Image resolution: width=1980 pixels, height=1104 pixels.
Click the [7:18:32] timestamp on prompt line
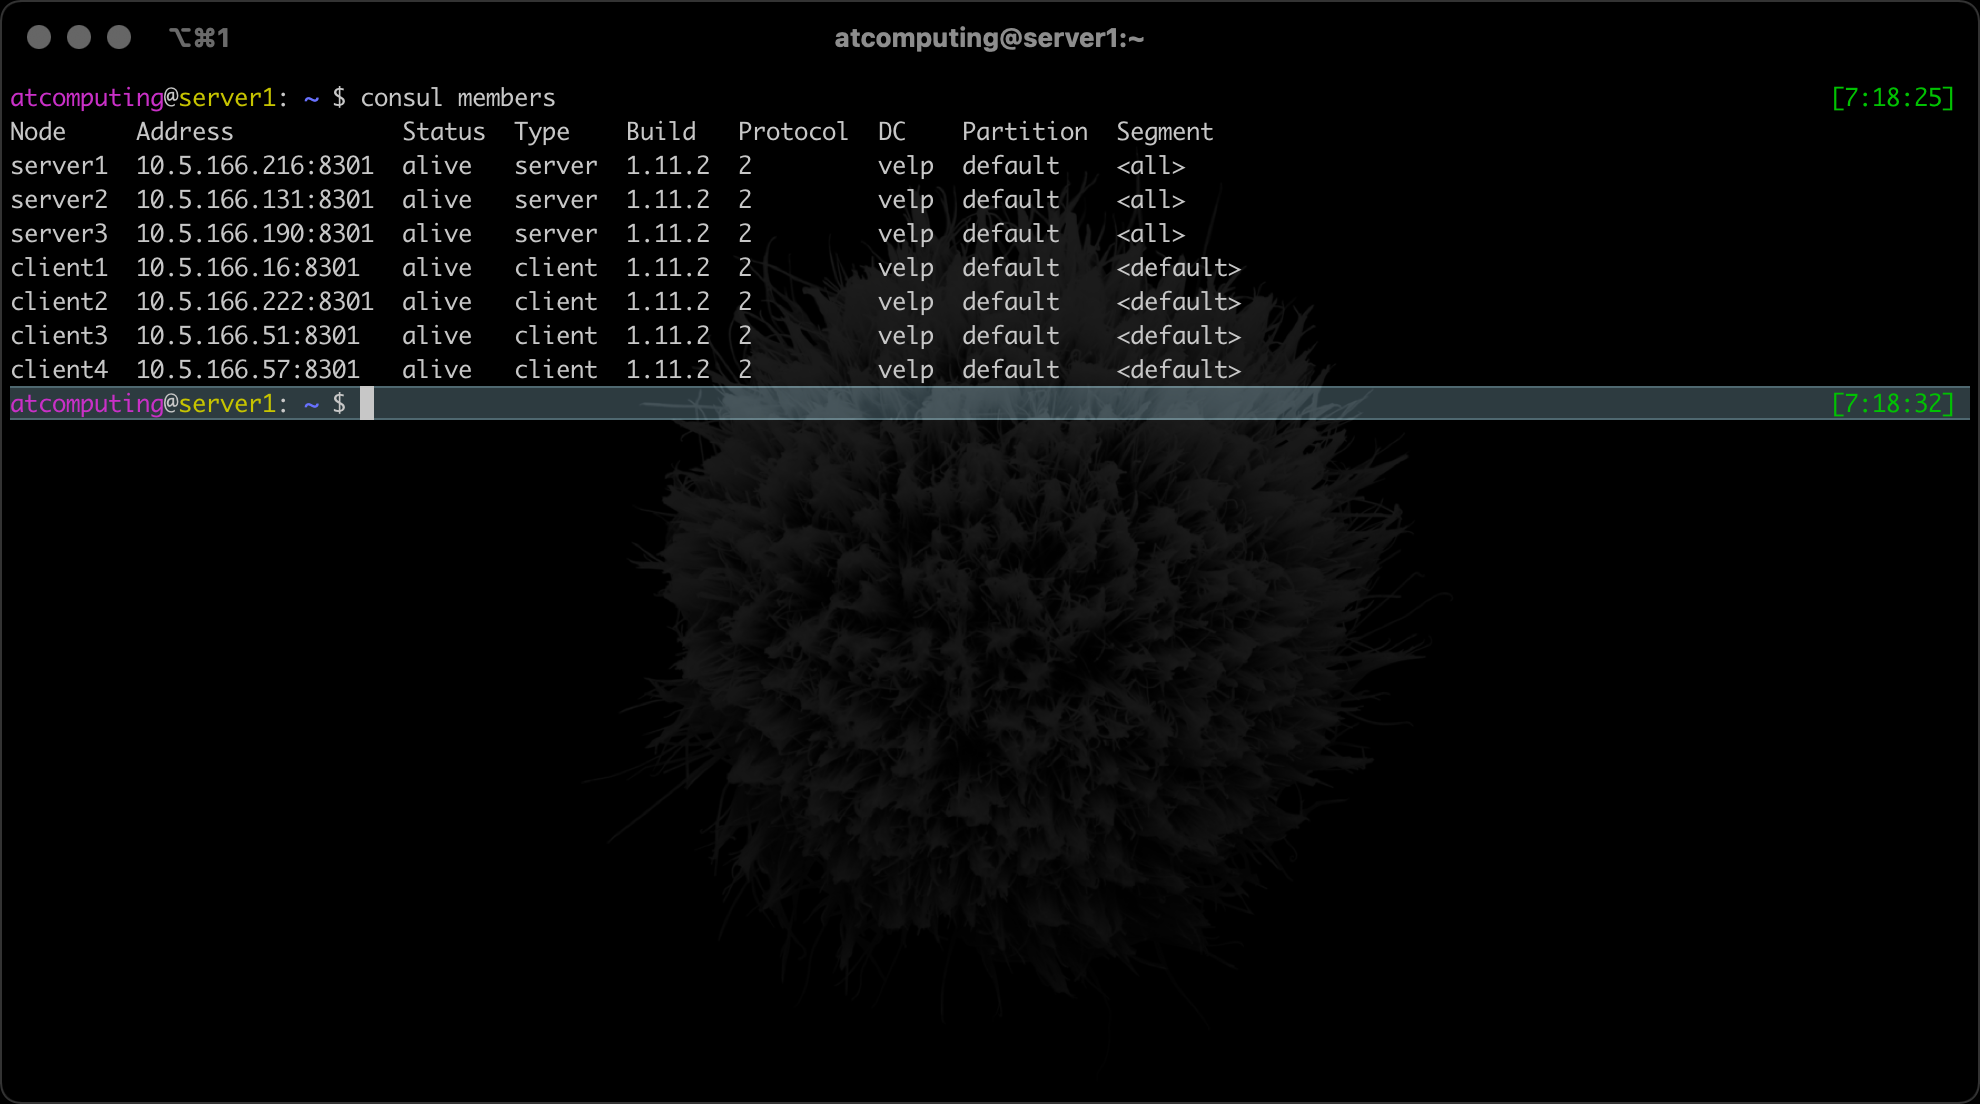click(1892, 404)
